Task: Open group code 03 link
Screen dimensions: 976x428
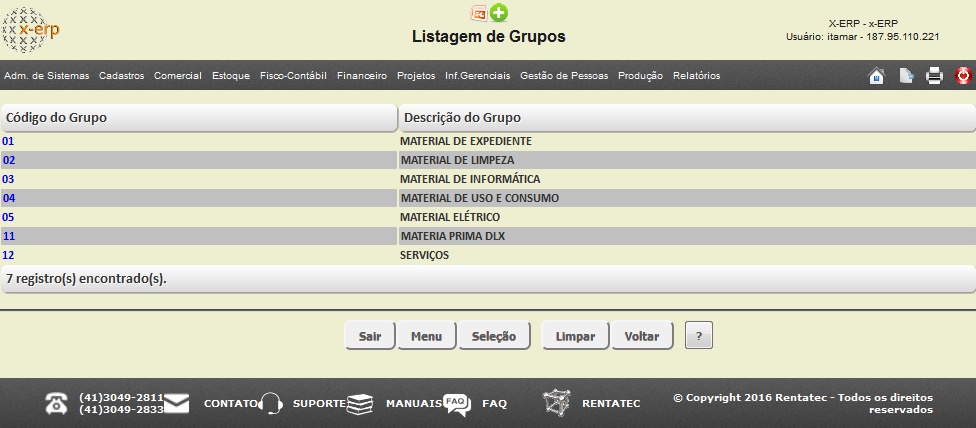Action: 8,179
